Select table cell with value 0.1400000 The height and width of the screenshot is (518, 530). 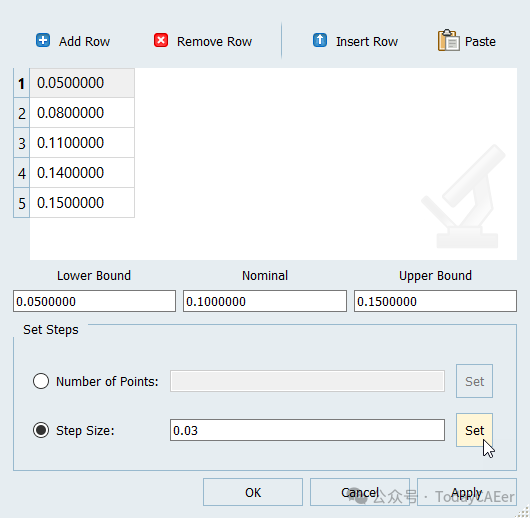82,173
